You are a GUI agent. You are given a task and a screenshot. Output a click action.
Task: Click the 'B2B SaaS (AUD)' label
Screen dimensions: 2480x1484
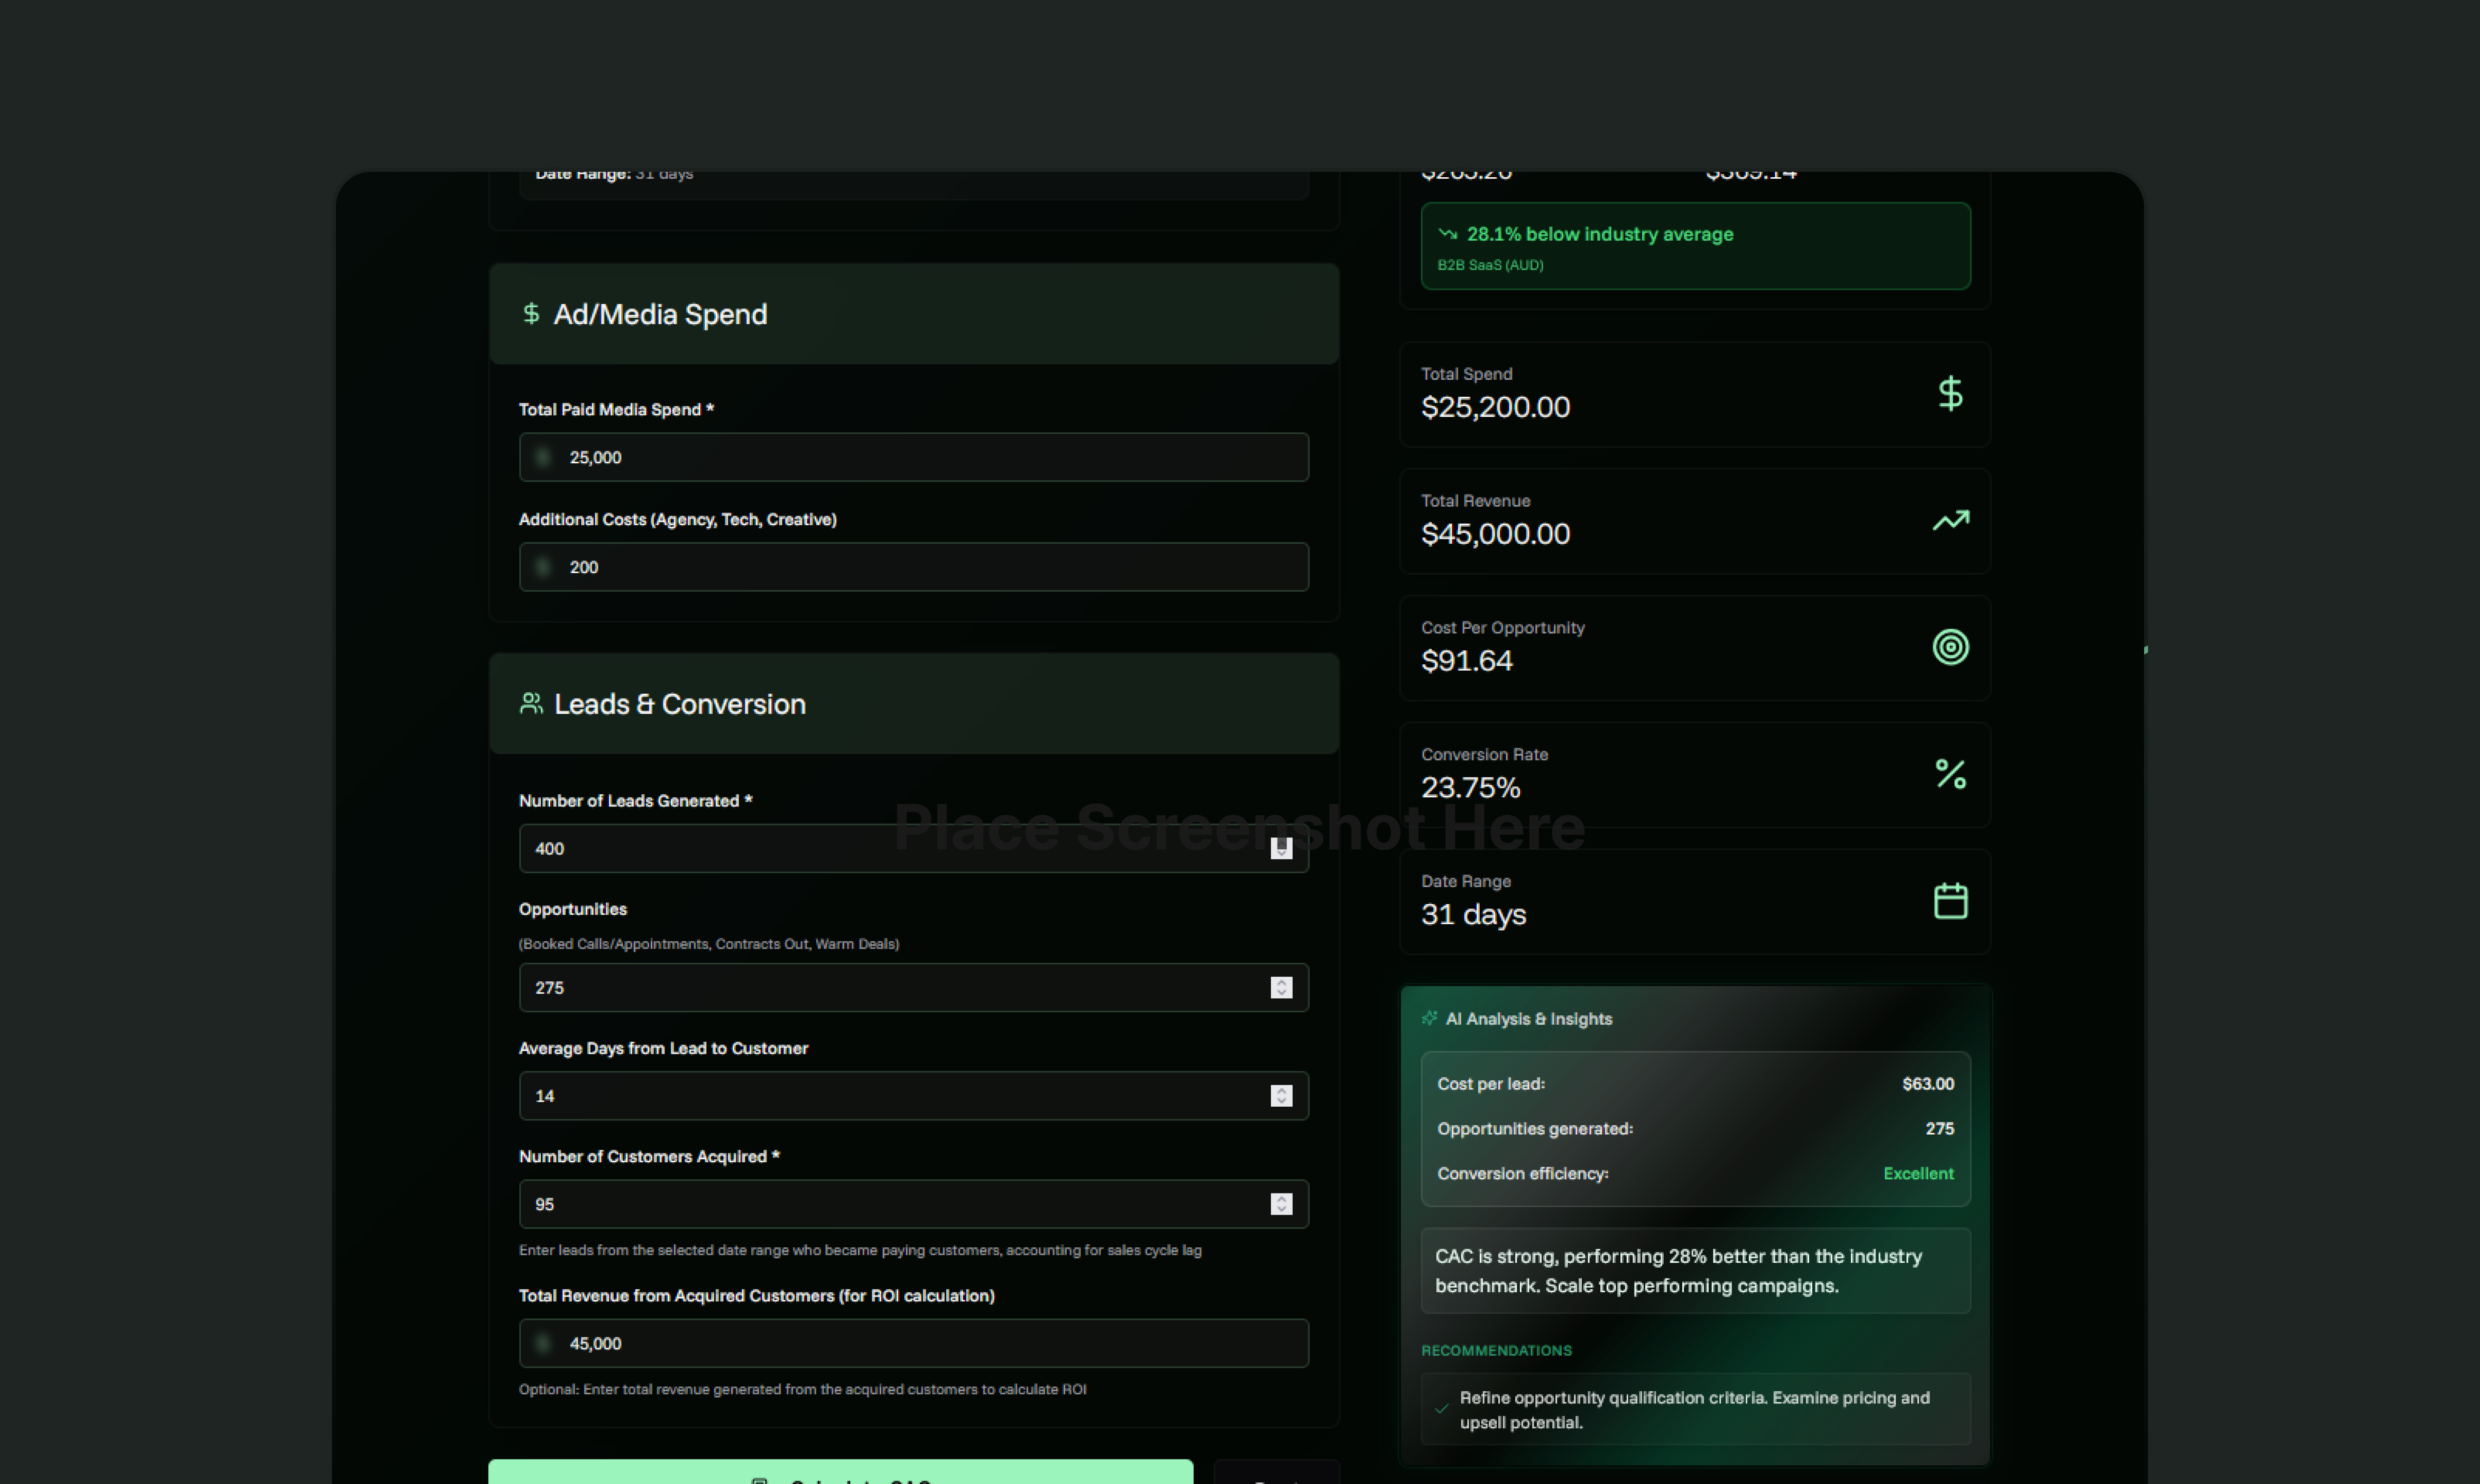1490,265
